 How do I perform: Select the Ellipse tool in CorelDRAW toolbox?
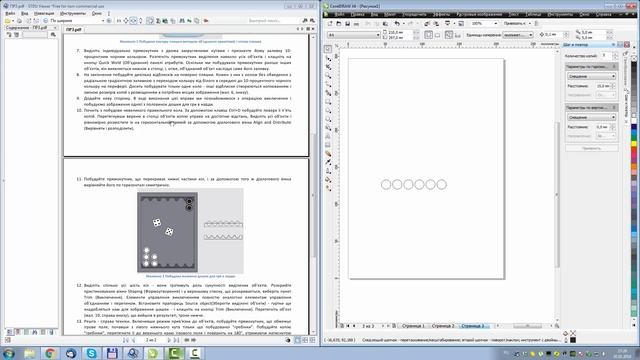(x=328, y=110)
